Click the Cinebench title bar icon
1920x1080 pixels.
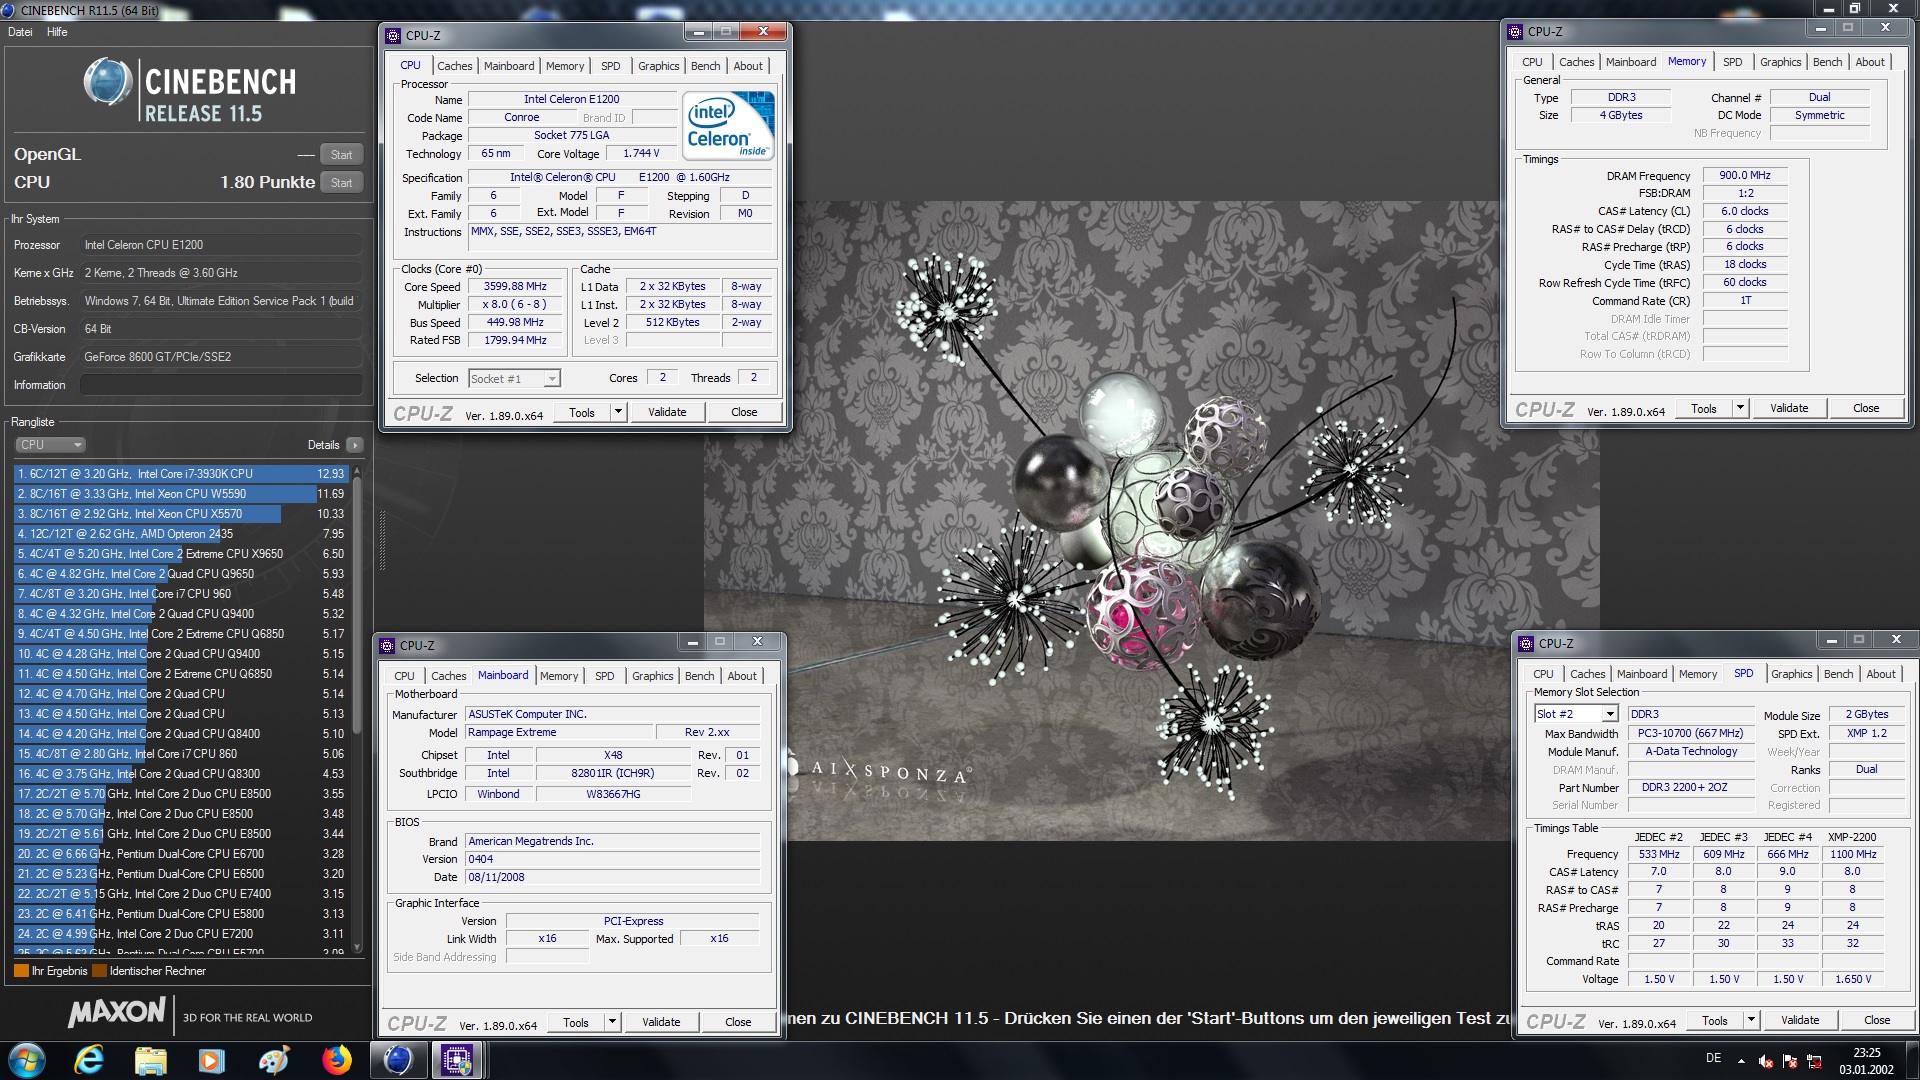tap(10, 10)
